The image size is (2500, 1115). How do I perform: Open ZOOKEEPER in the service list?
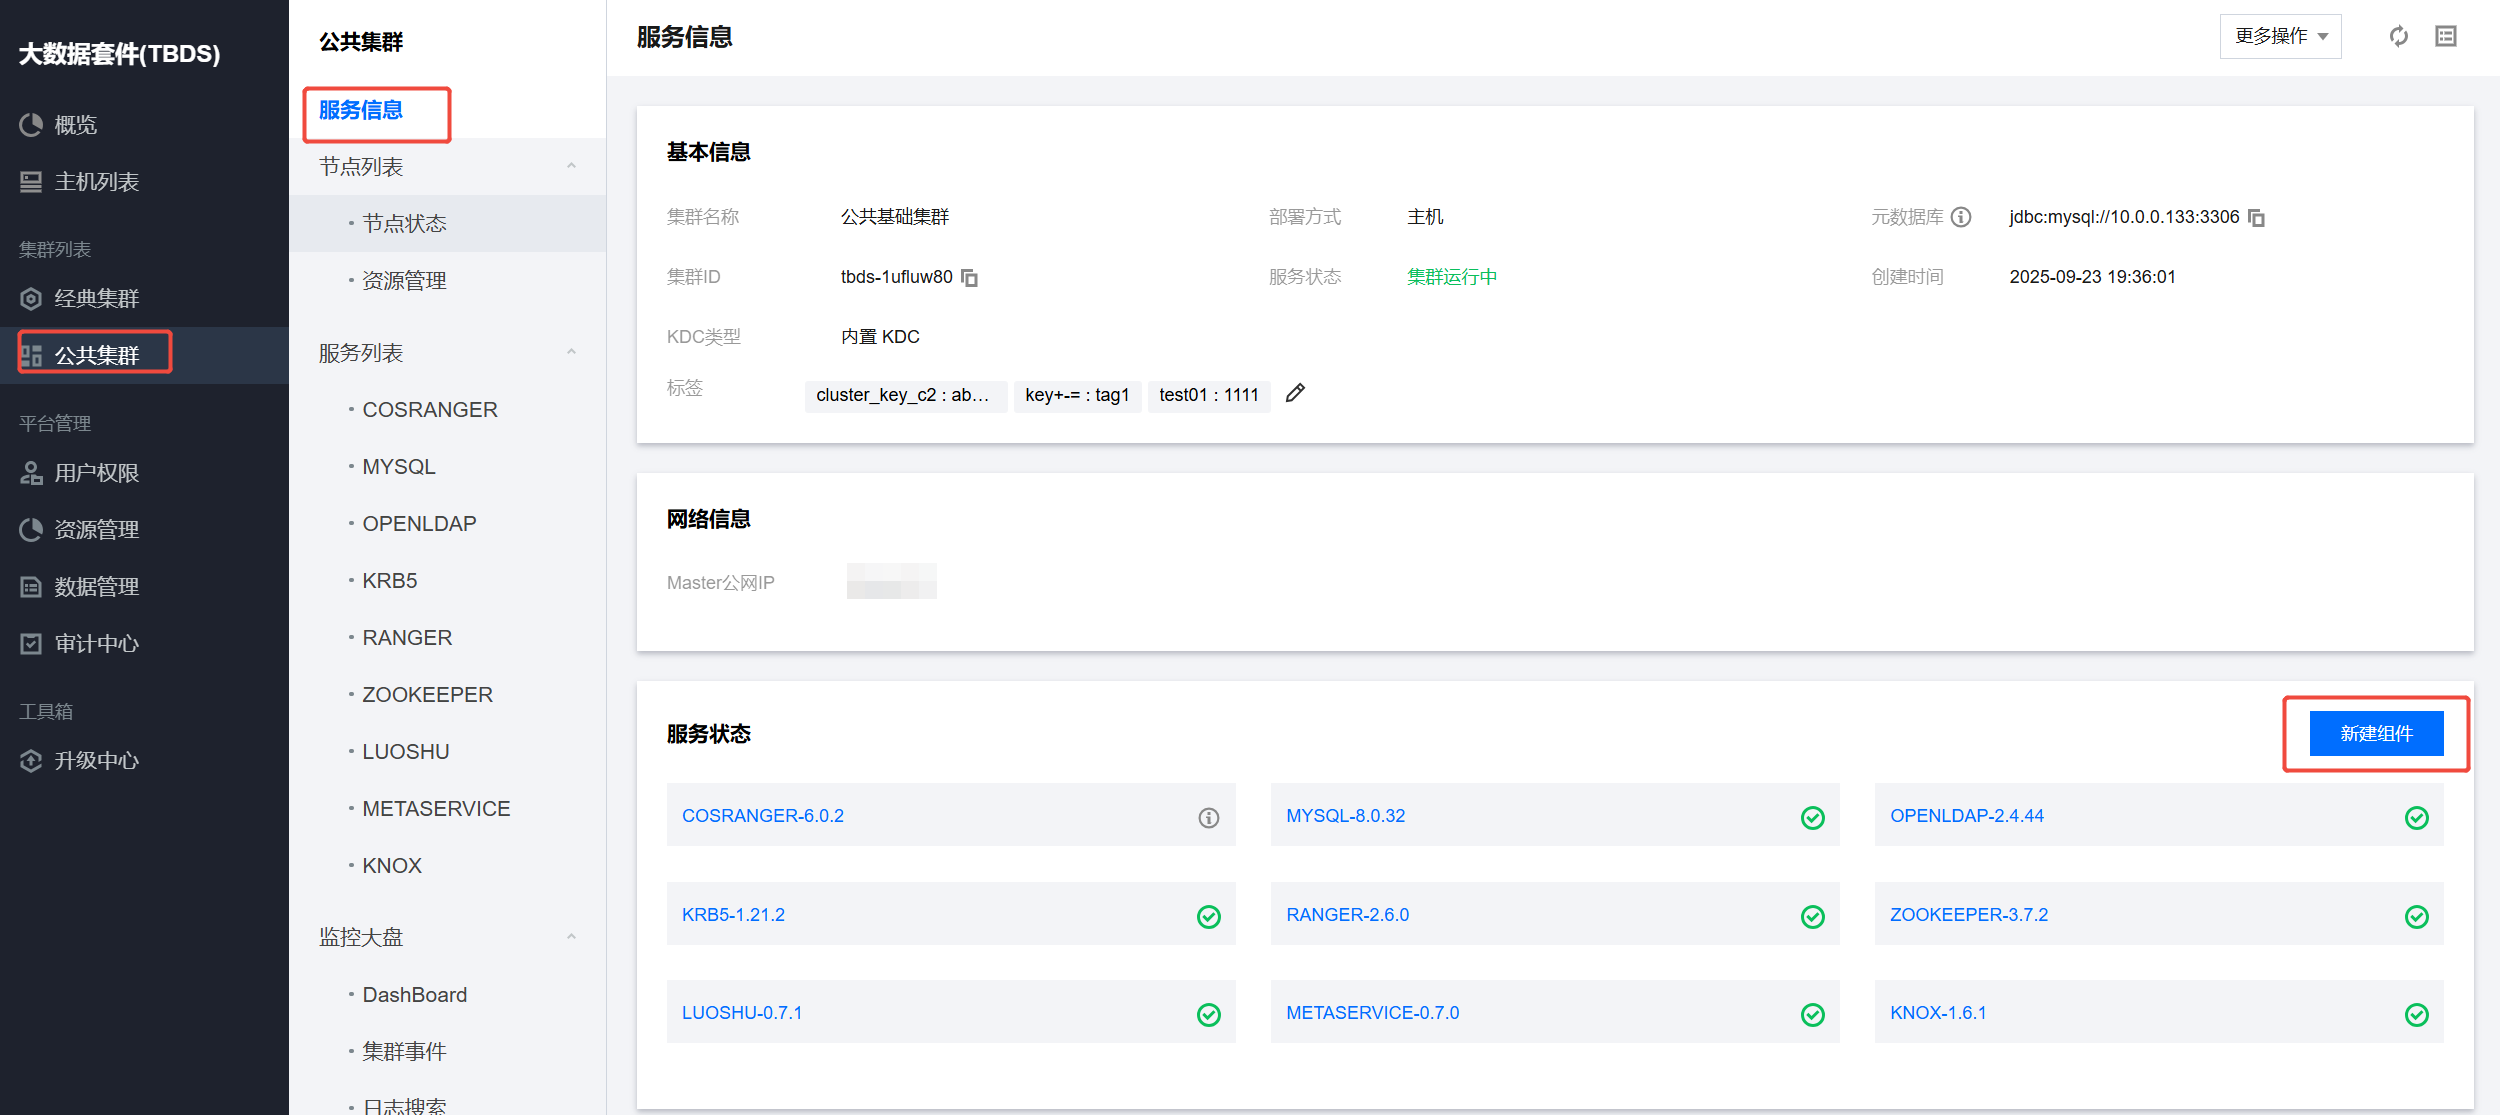coord(427,695)
